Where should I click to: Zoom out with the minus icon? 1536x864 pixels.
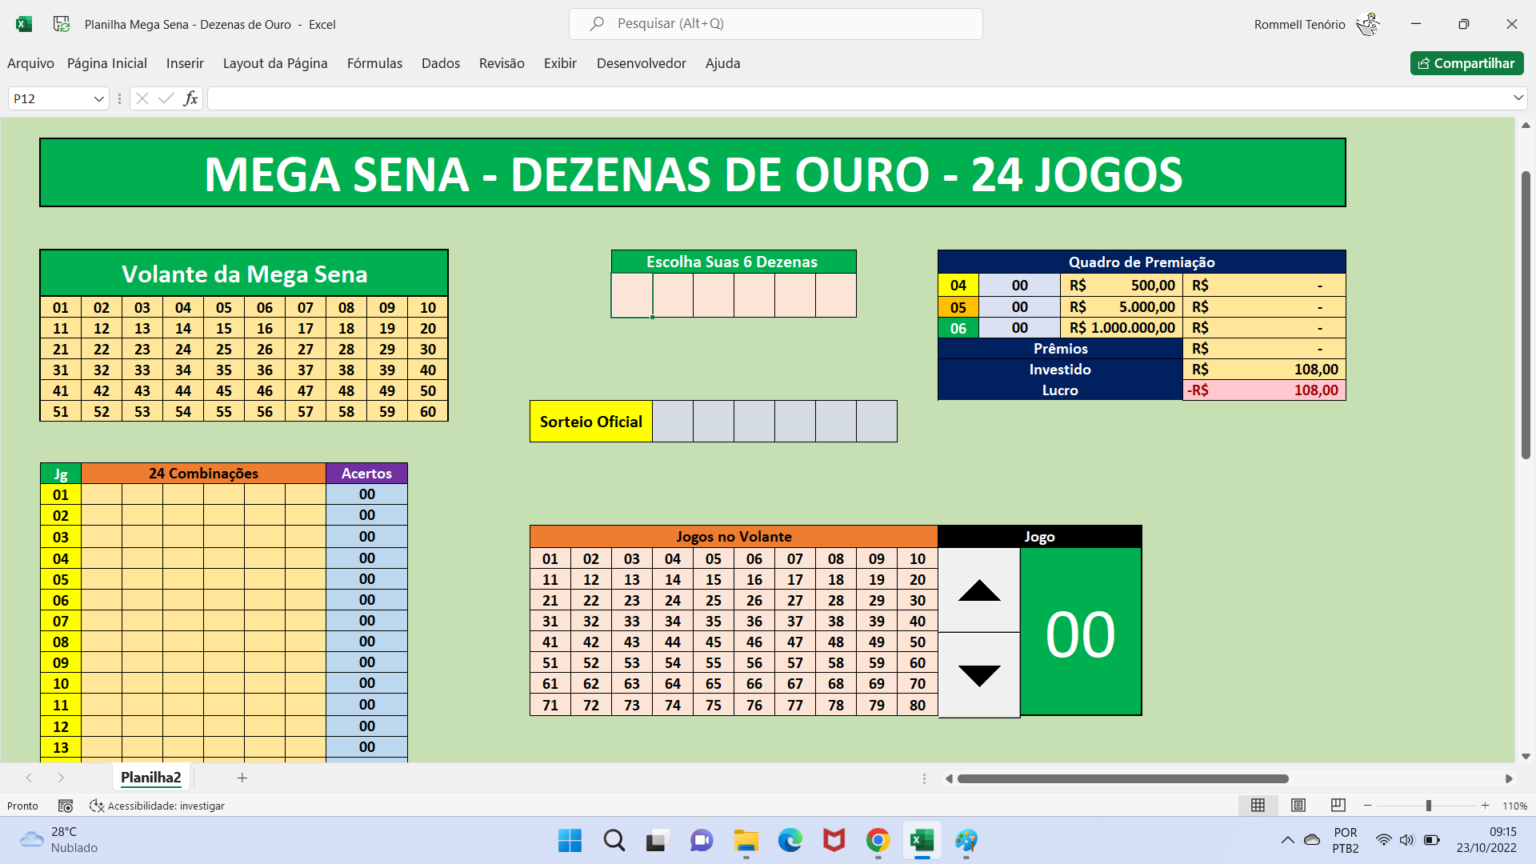[x=1368, y=805]
